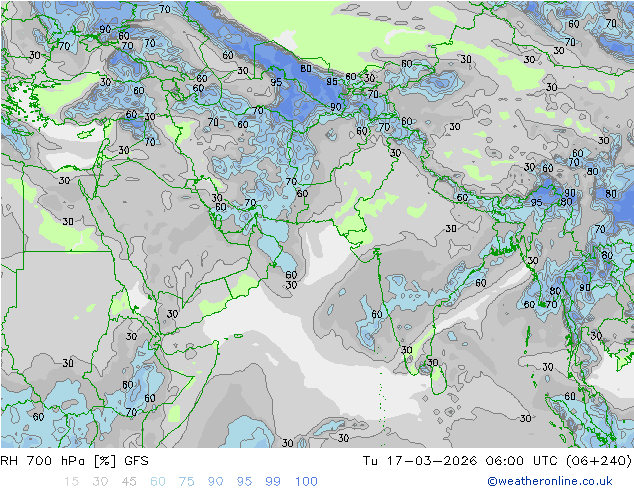Click the 90 value in the bottom legend

coord(215,482)
